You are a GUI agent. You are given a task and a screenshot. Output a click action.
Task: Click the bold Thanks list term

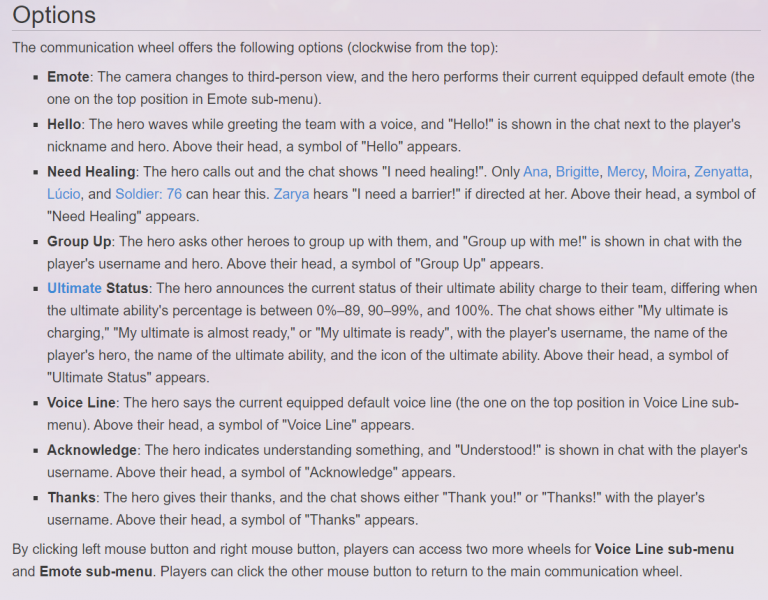click(x=72, y=498)
